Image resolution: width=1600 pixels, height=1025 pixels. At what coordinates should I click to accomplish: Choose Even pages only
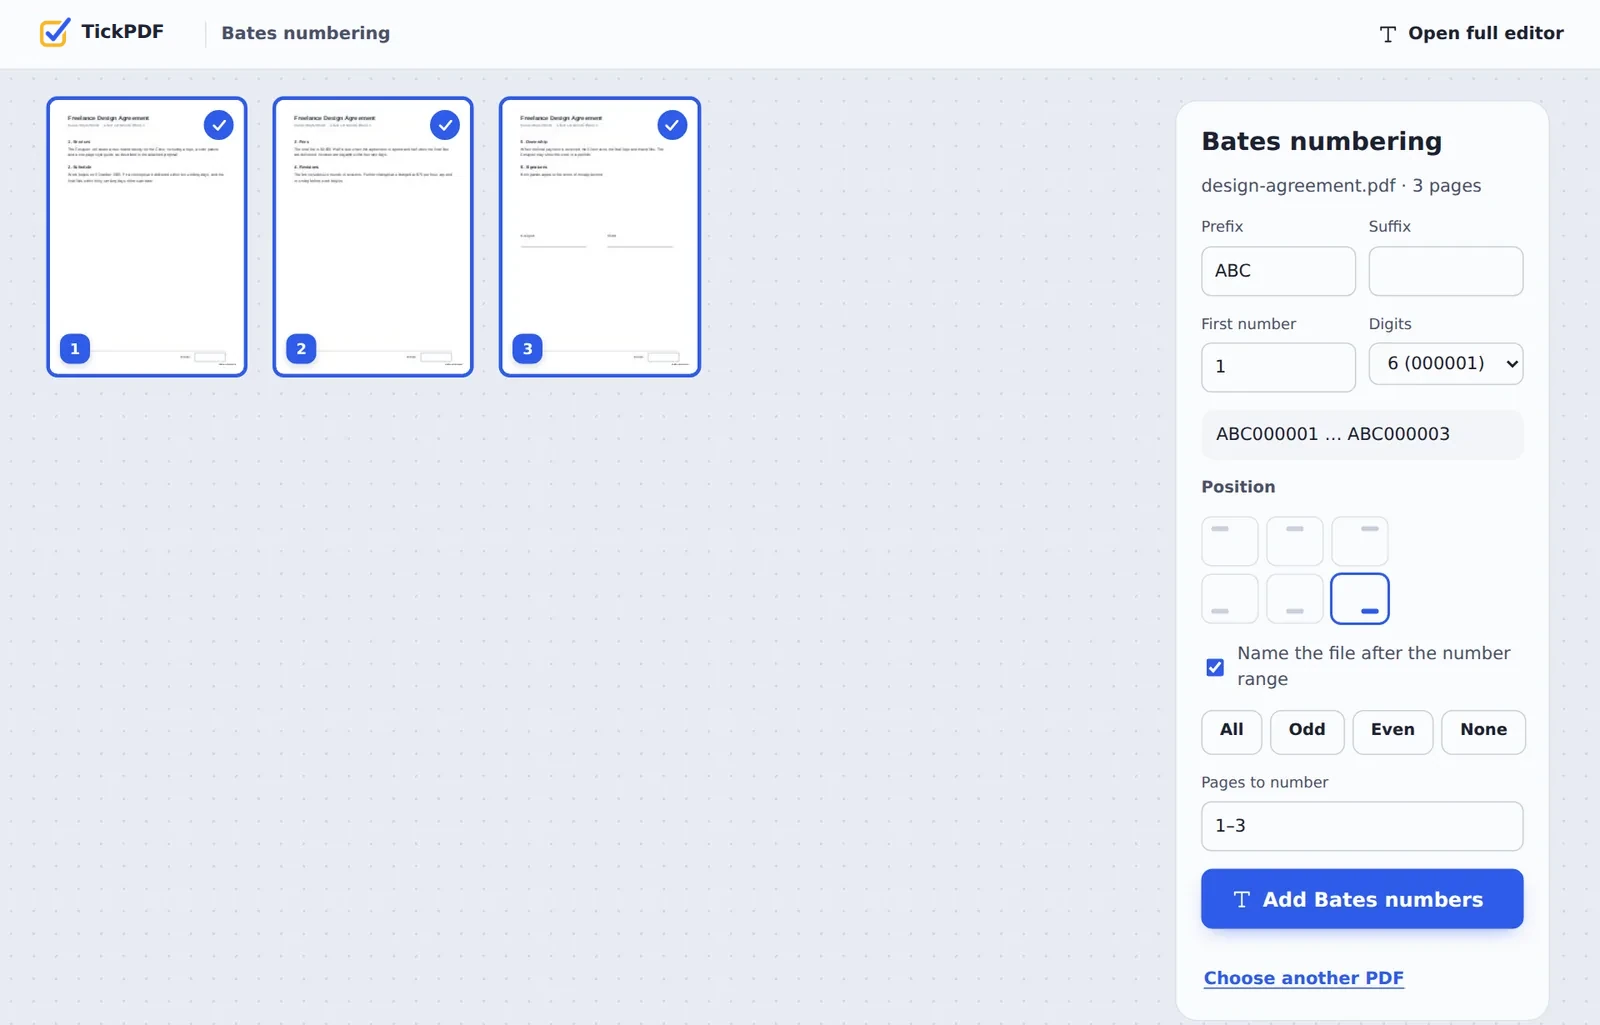[1392, 731]
